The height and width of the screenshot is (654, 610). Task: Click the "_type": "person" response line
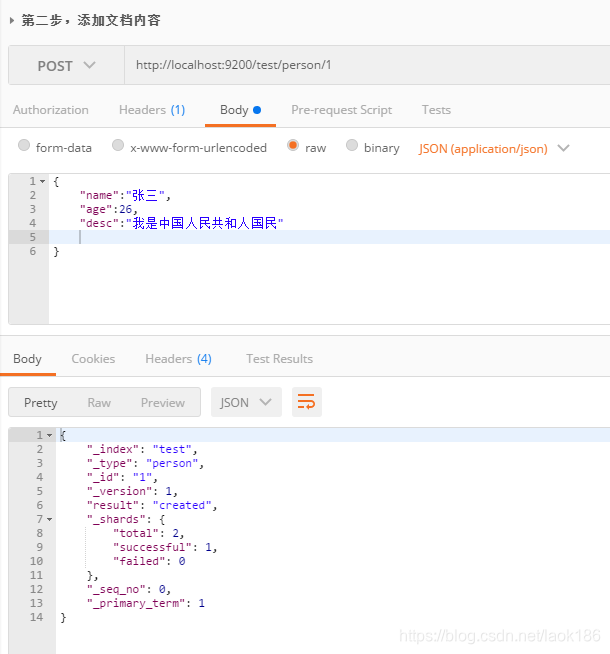pyautogui.click(x=145, y=463)
